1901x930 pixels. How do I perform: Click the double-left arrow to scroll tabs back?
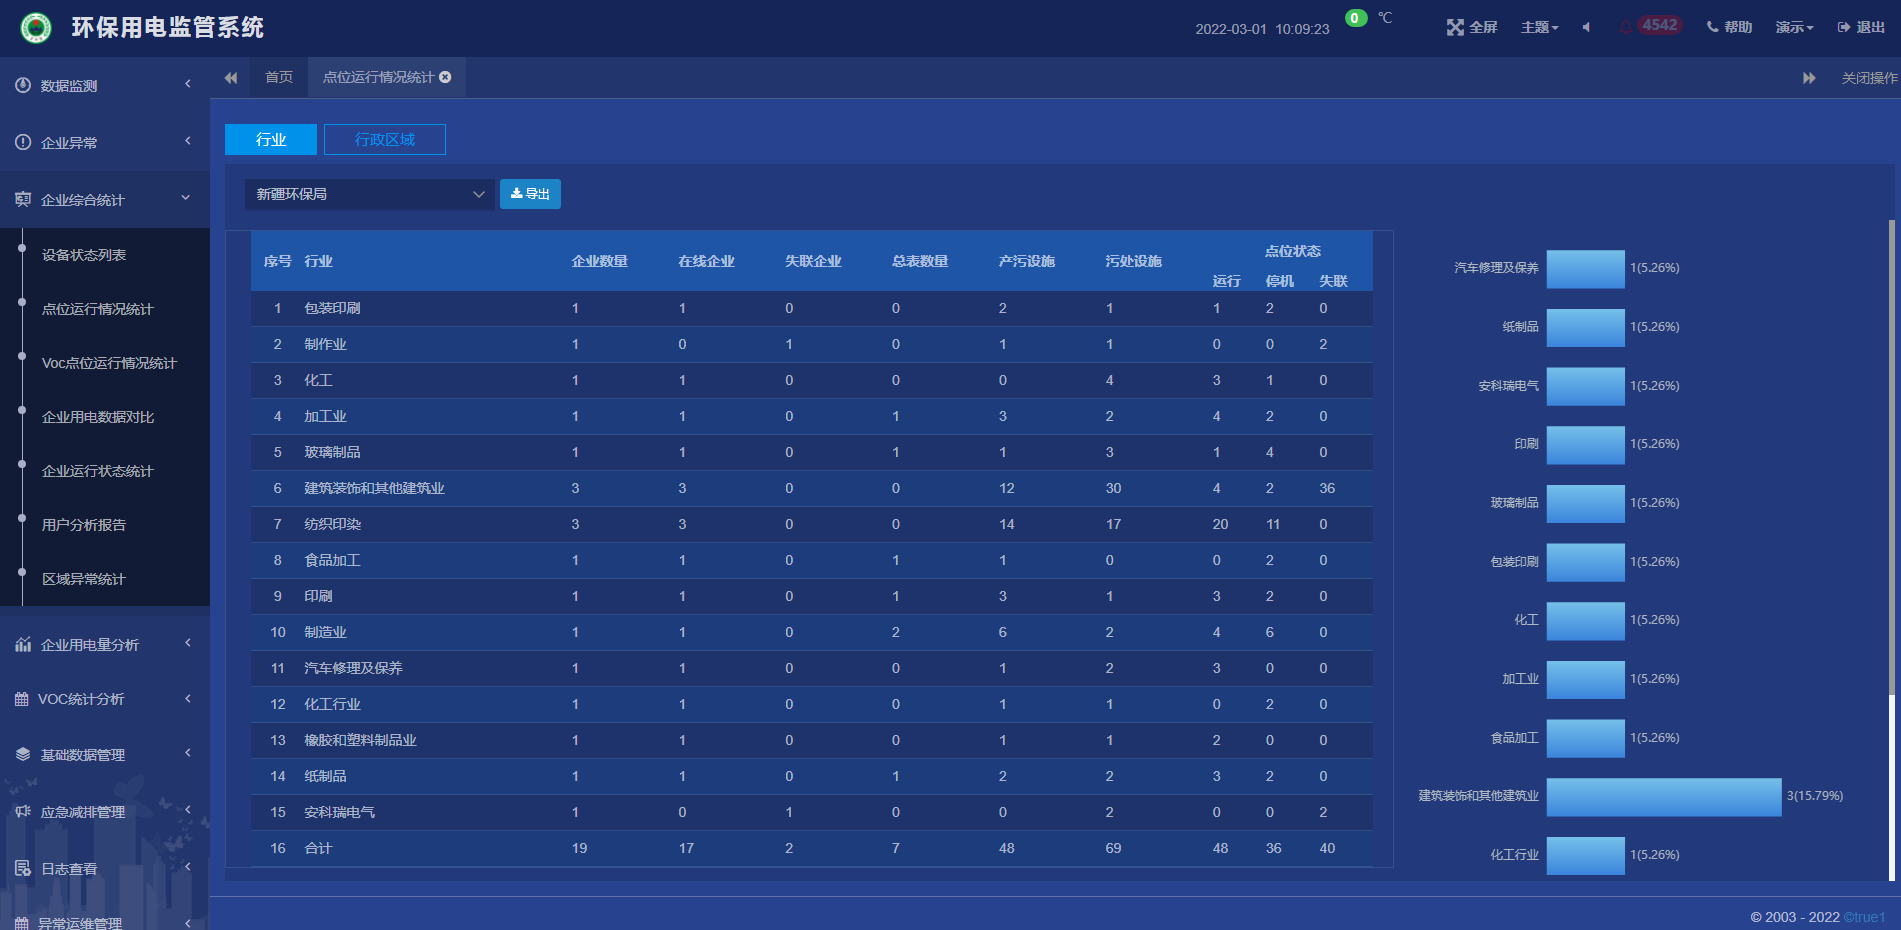231,78
